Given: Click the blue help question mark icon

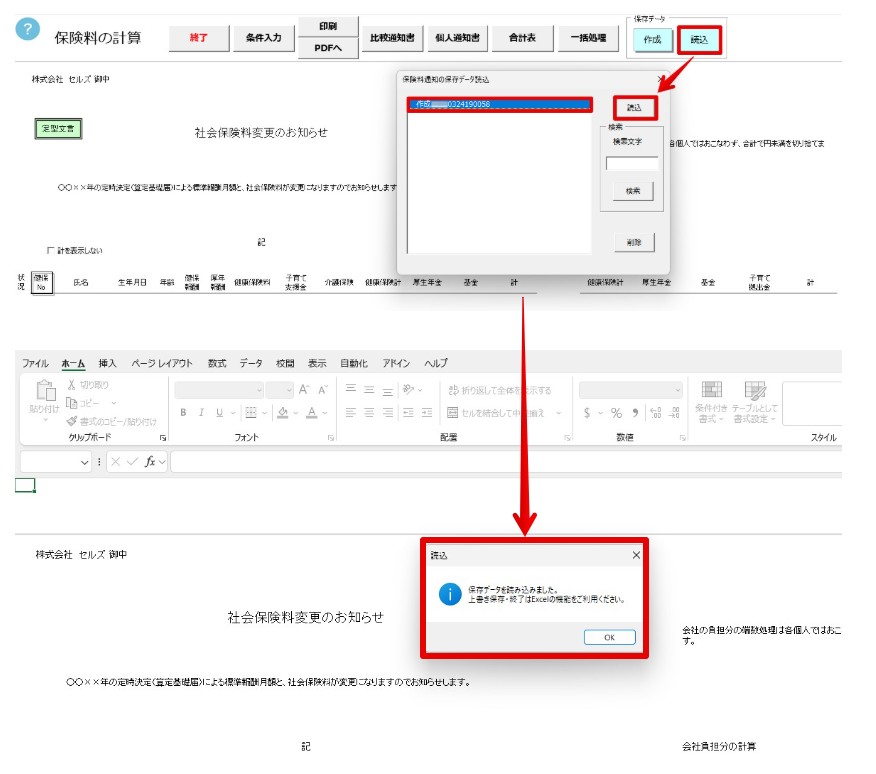Looking at the screenshot, I should click(x=27, y=29).
